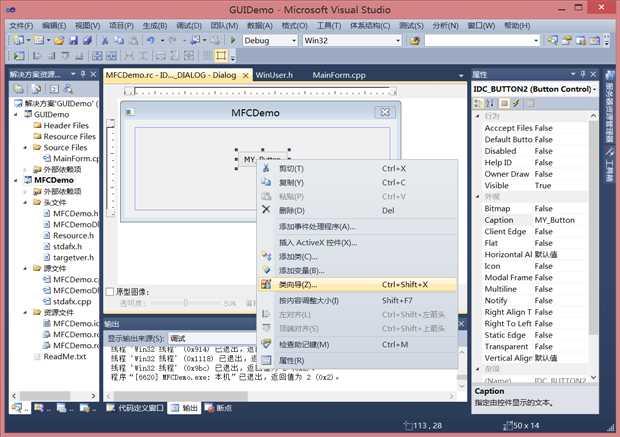Screen dimensions: 620x437
Task: Select ReadMe.txt in Solution Explorer
Action: point(60,356)
